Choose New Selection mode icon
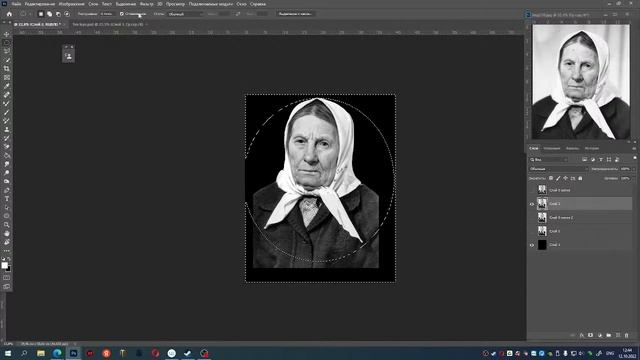The width and height of the screenshot is (640, 360). click(41, 14)
